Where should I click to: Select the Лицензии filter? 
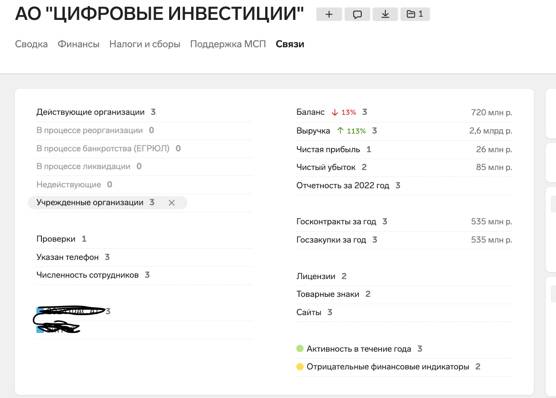[404, 276]
